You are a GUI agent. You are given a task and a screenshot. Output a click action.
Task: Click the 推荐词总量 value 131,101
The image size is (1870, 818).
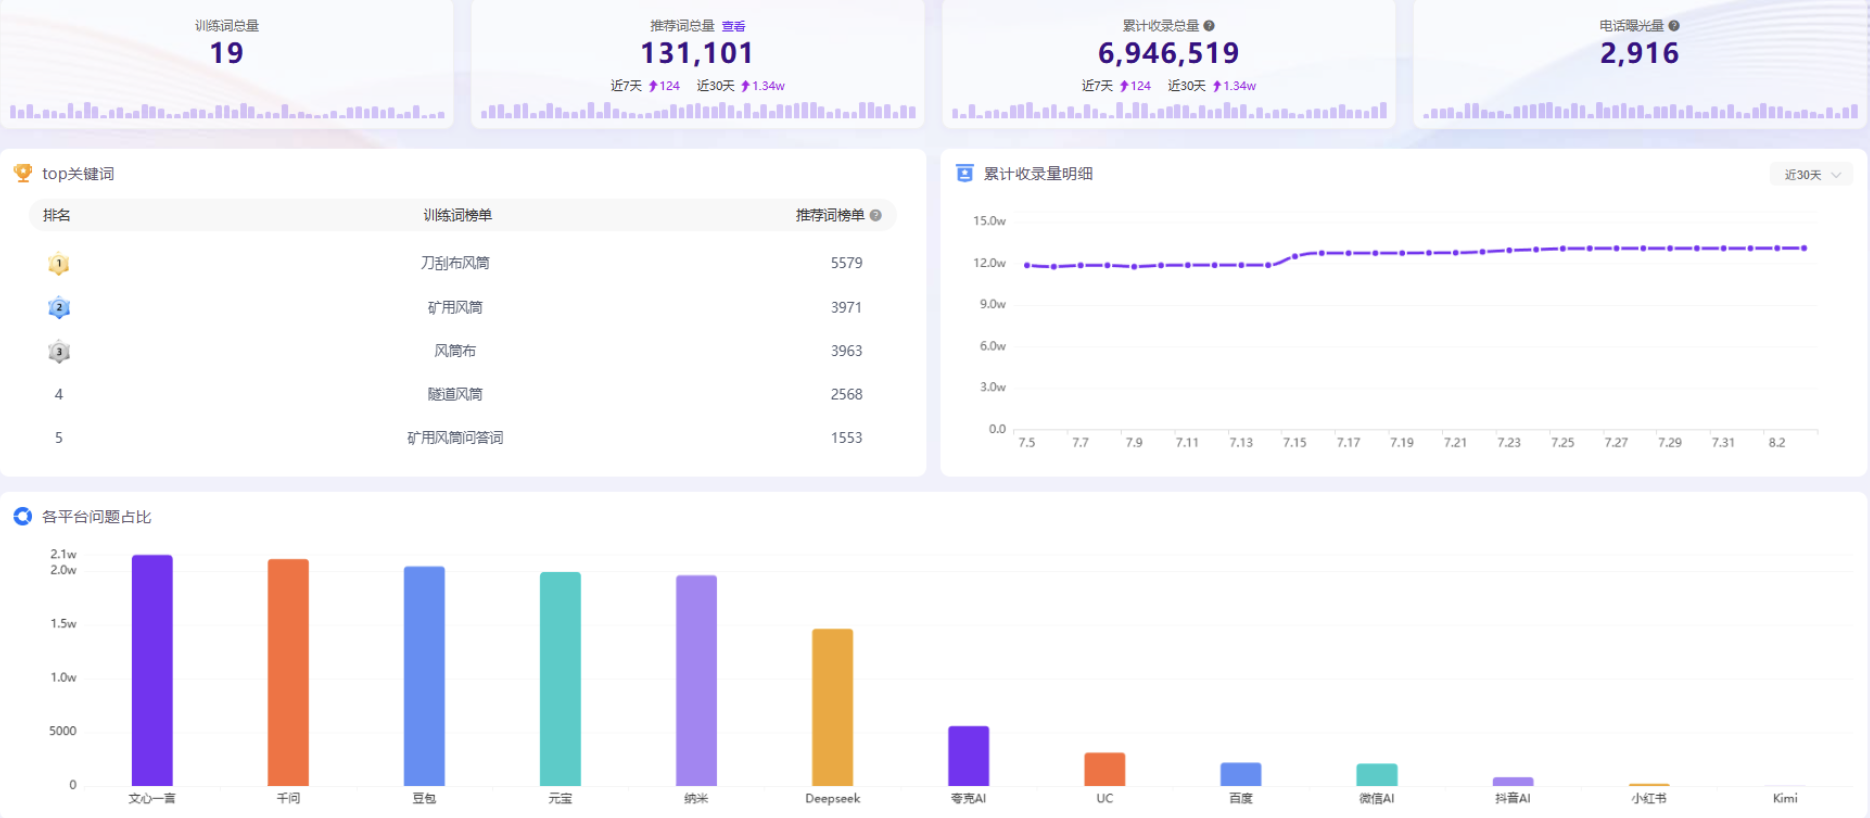pos(697,53)
